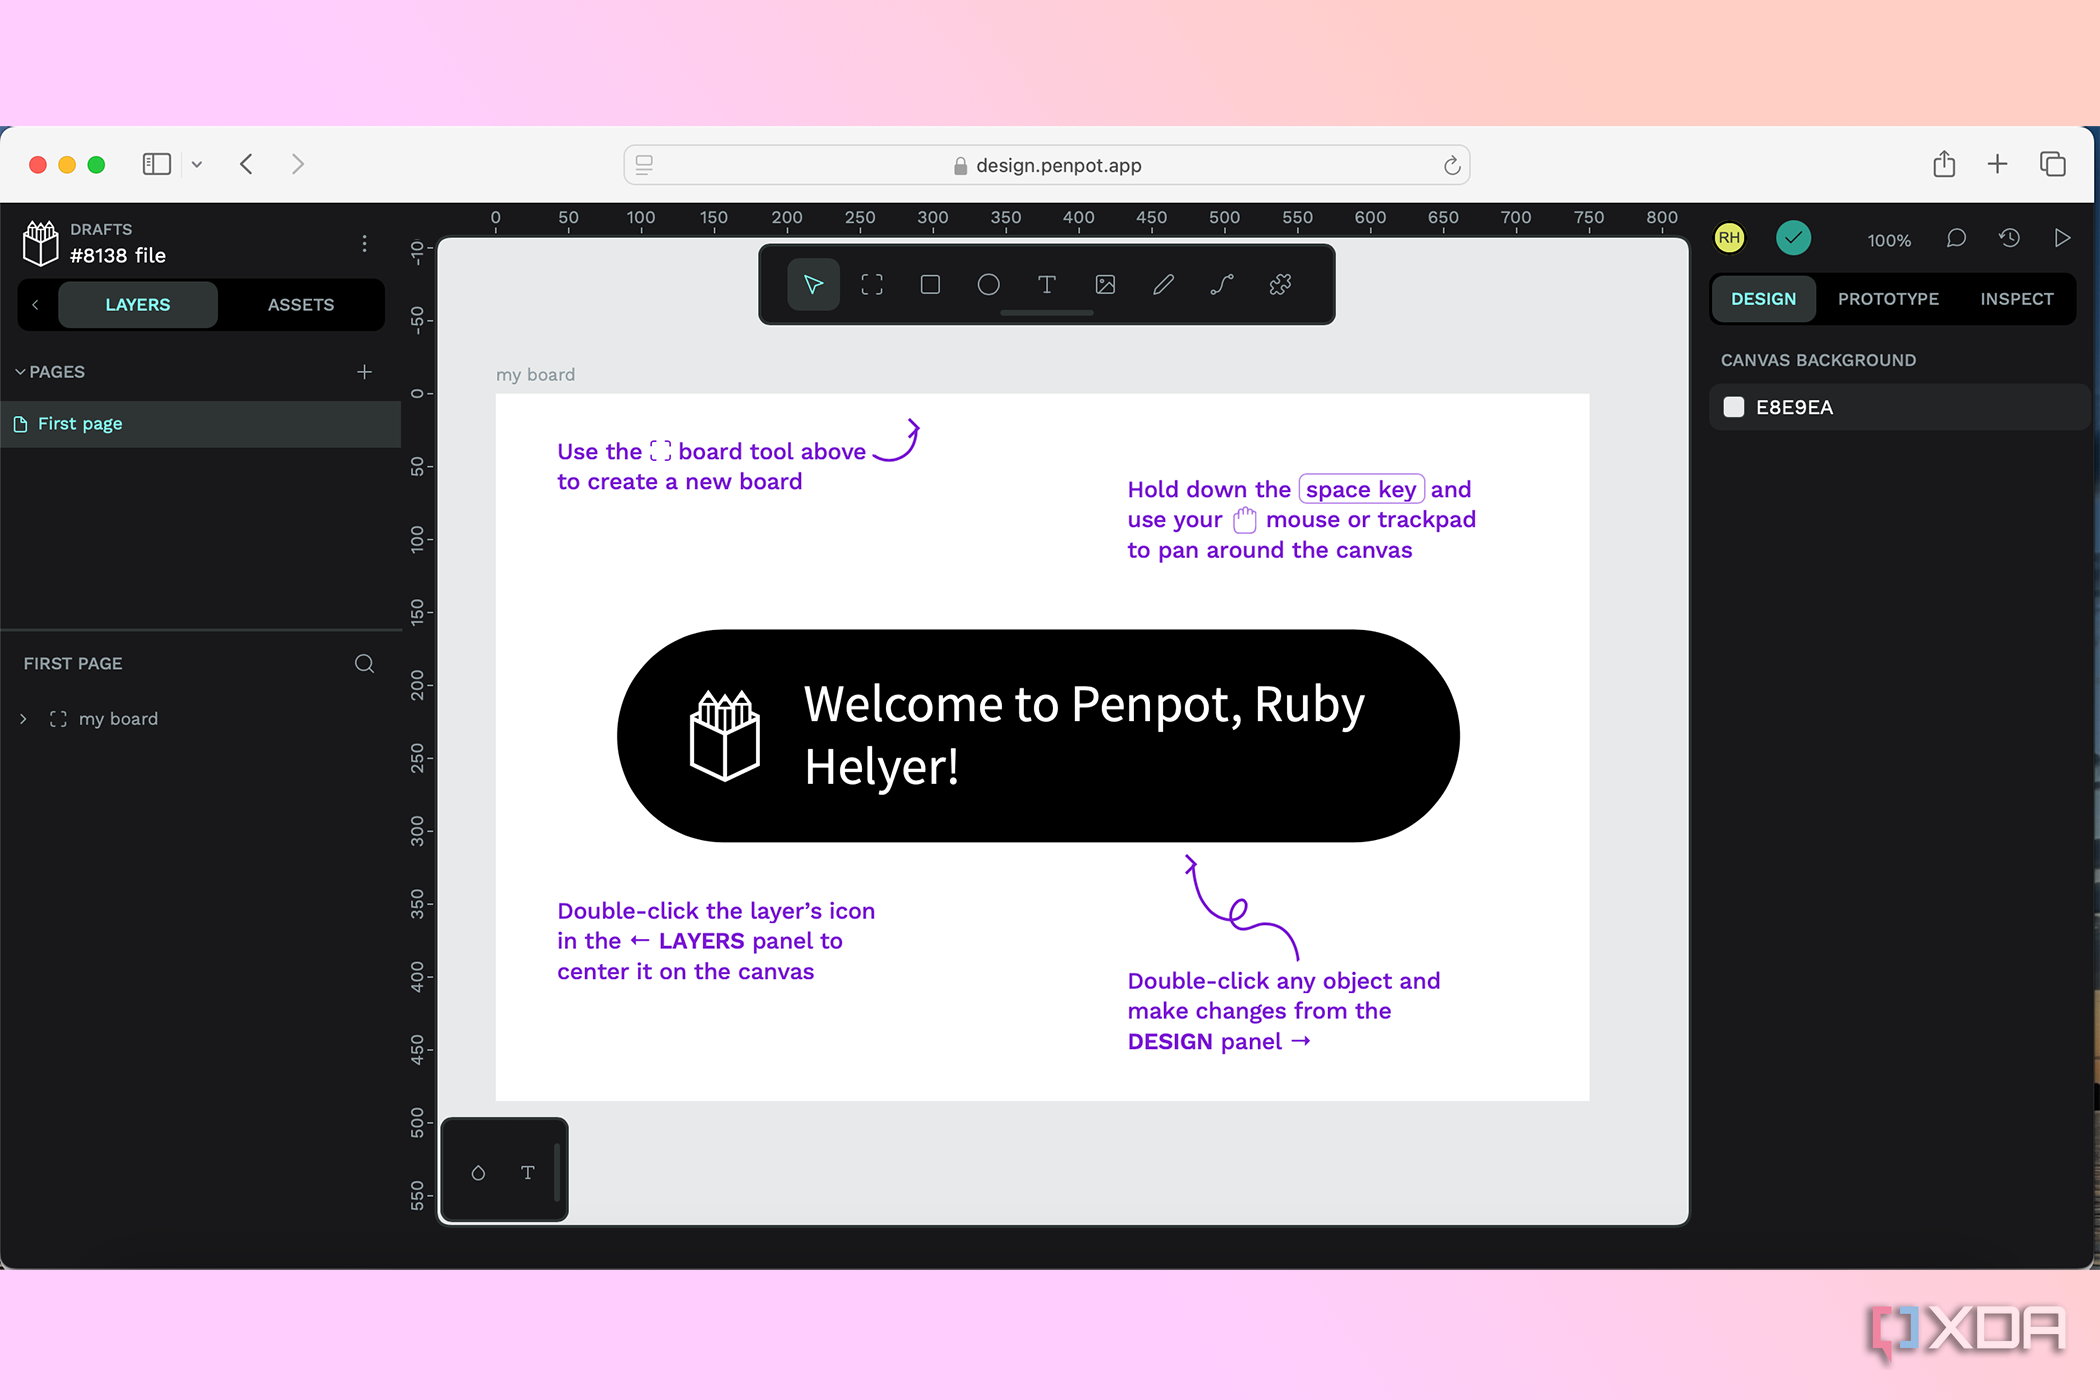The height and width of the screenshot is (1400, 2100).
Task: Open the Design tab
Action: (x=1763, y=299)
